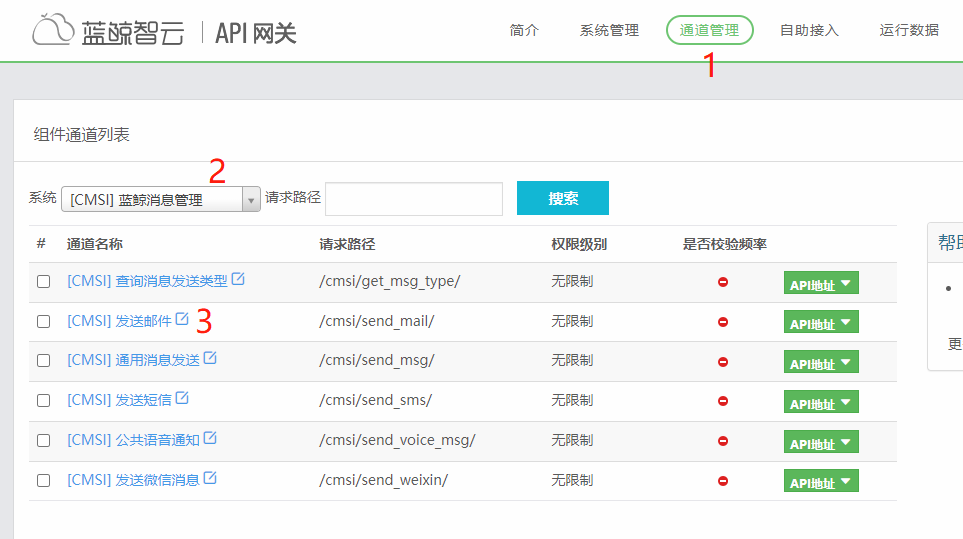Open edit icon beside 发送微信消息
963x539 pixels.
[210, 478]
